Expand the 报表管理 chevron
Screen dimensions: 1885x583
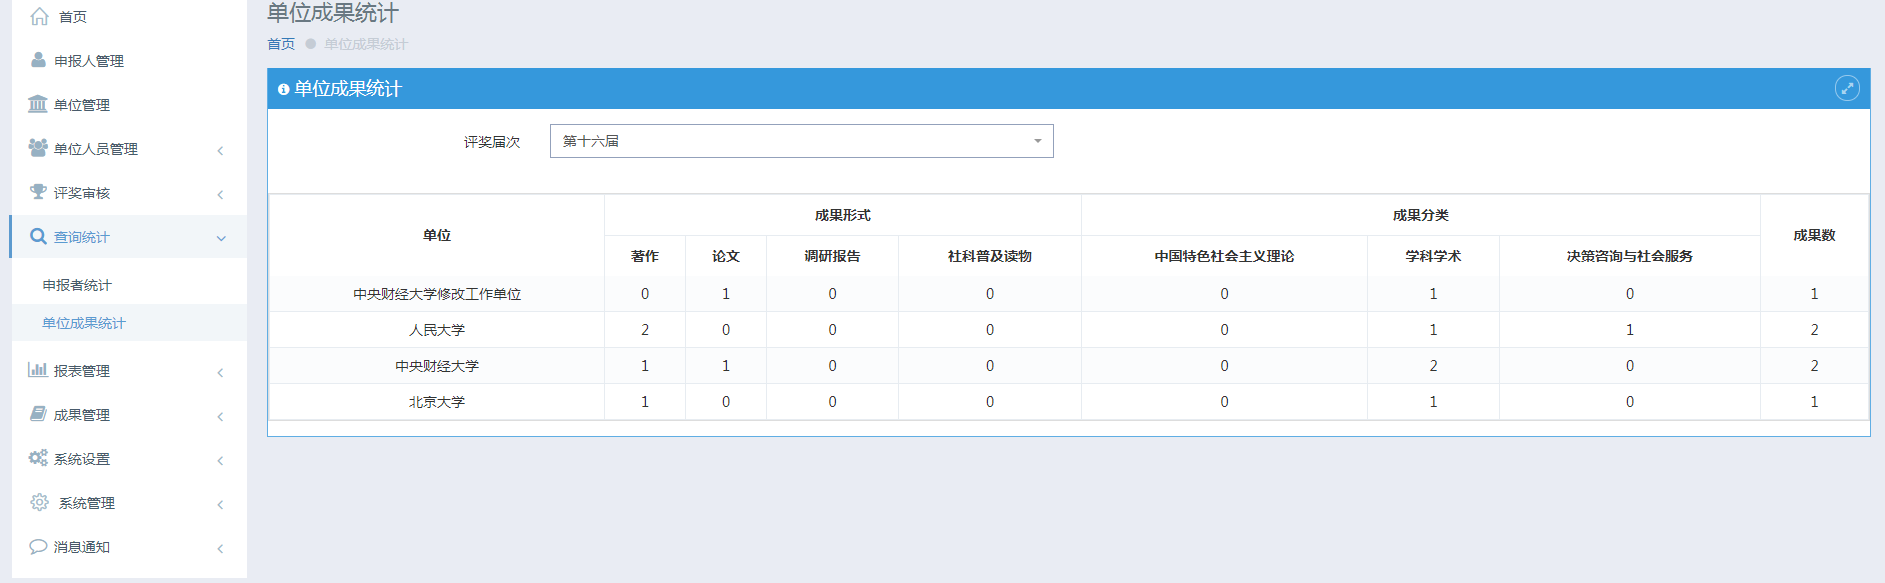click(x=220, y=372)
